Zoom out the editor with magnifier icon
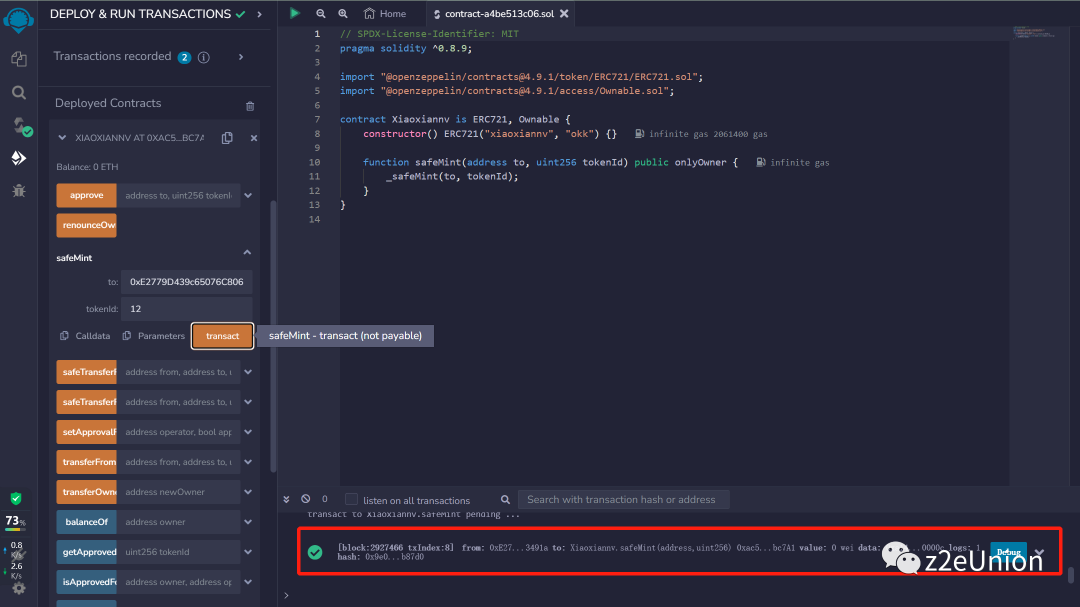Image resolution: width=1080 pixels, height=607 pixels. coord(321,13)
